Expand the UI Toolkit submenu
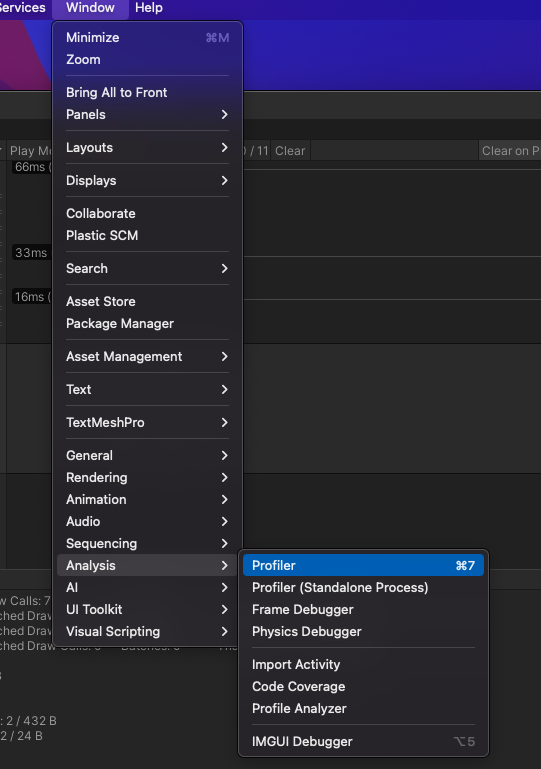This screenshot has height=769, width=541. point(147,609)
